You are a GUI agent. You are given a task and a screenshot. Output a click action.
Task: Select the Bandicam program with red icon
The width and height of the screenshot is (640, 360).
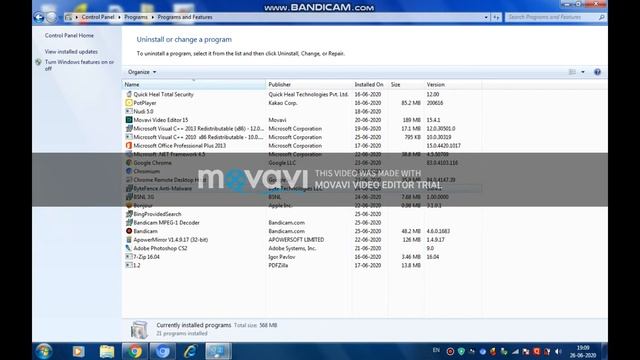click(302, 231)
